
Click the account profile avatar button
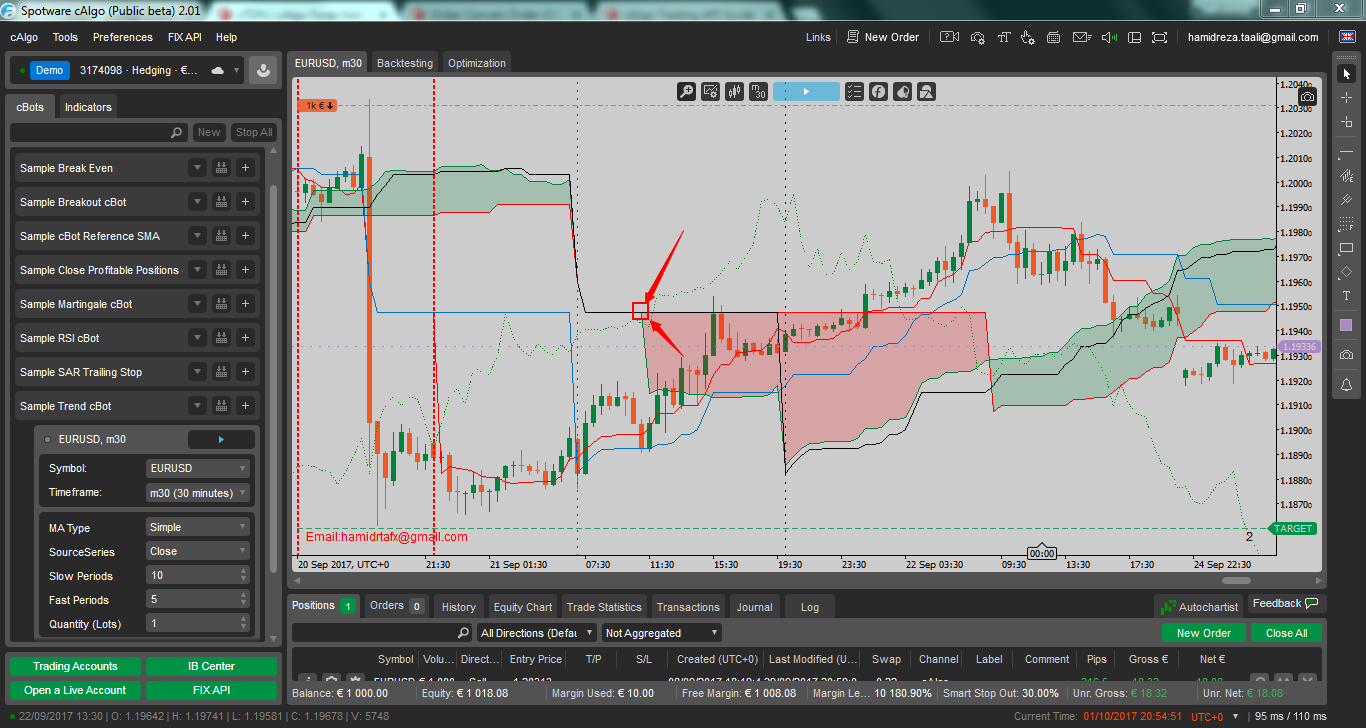[x=263, y=70]
